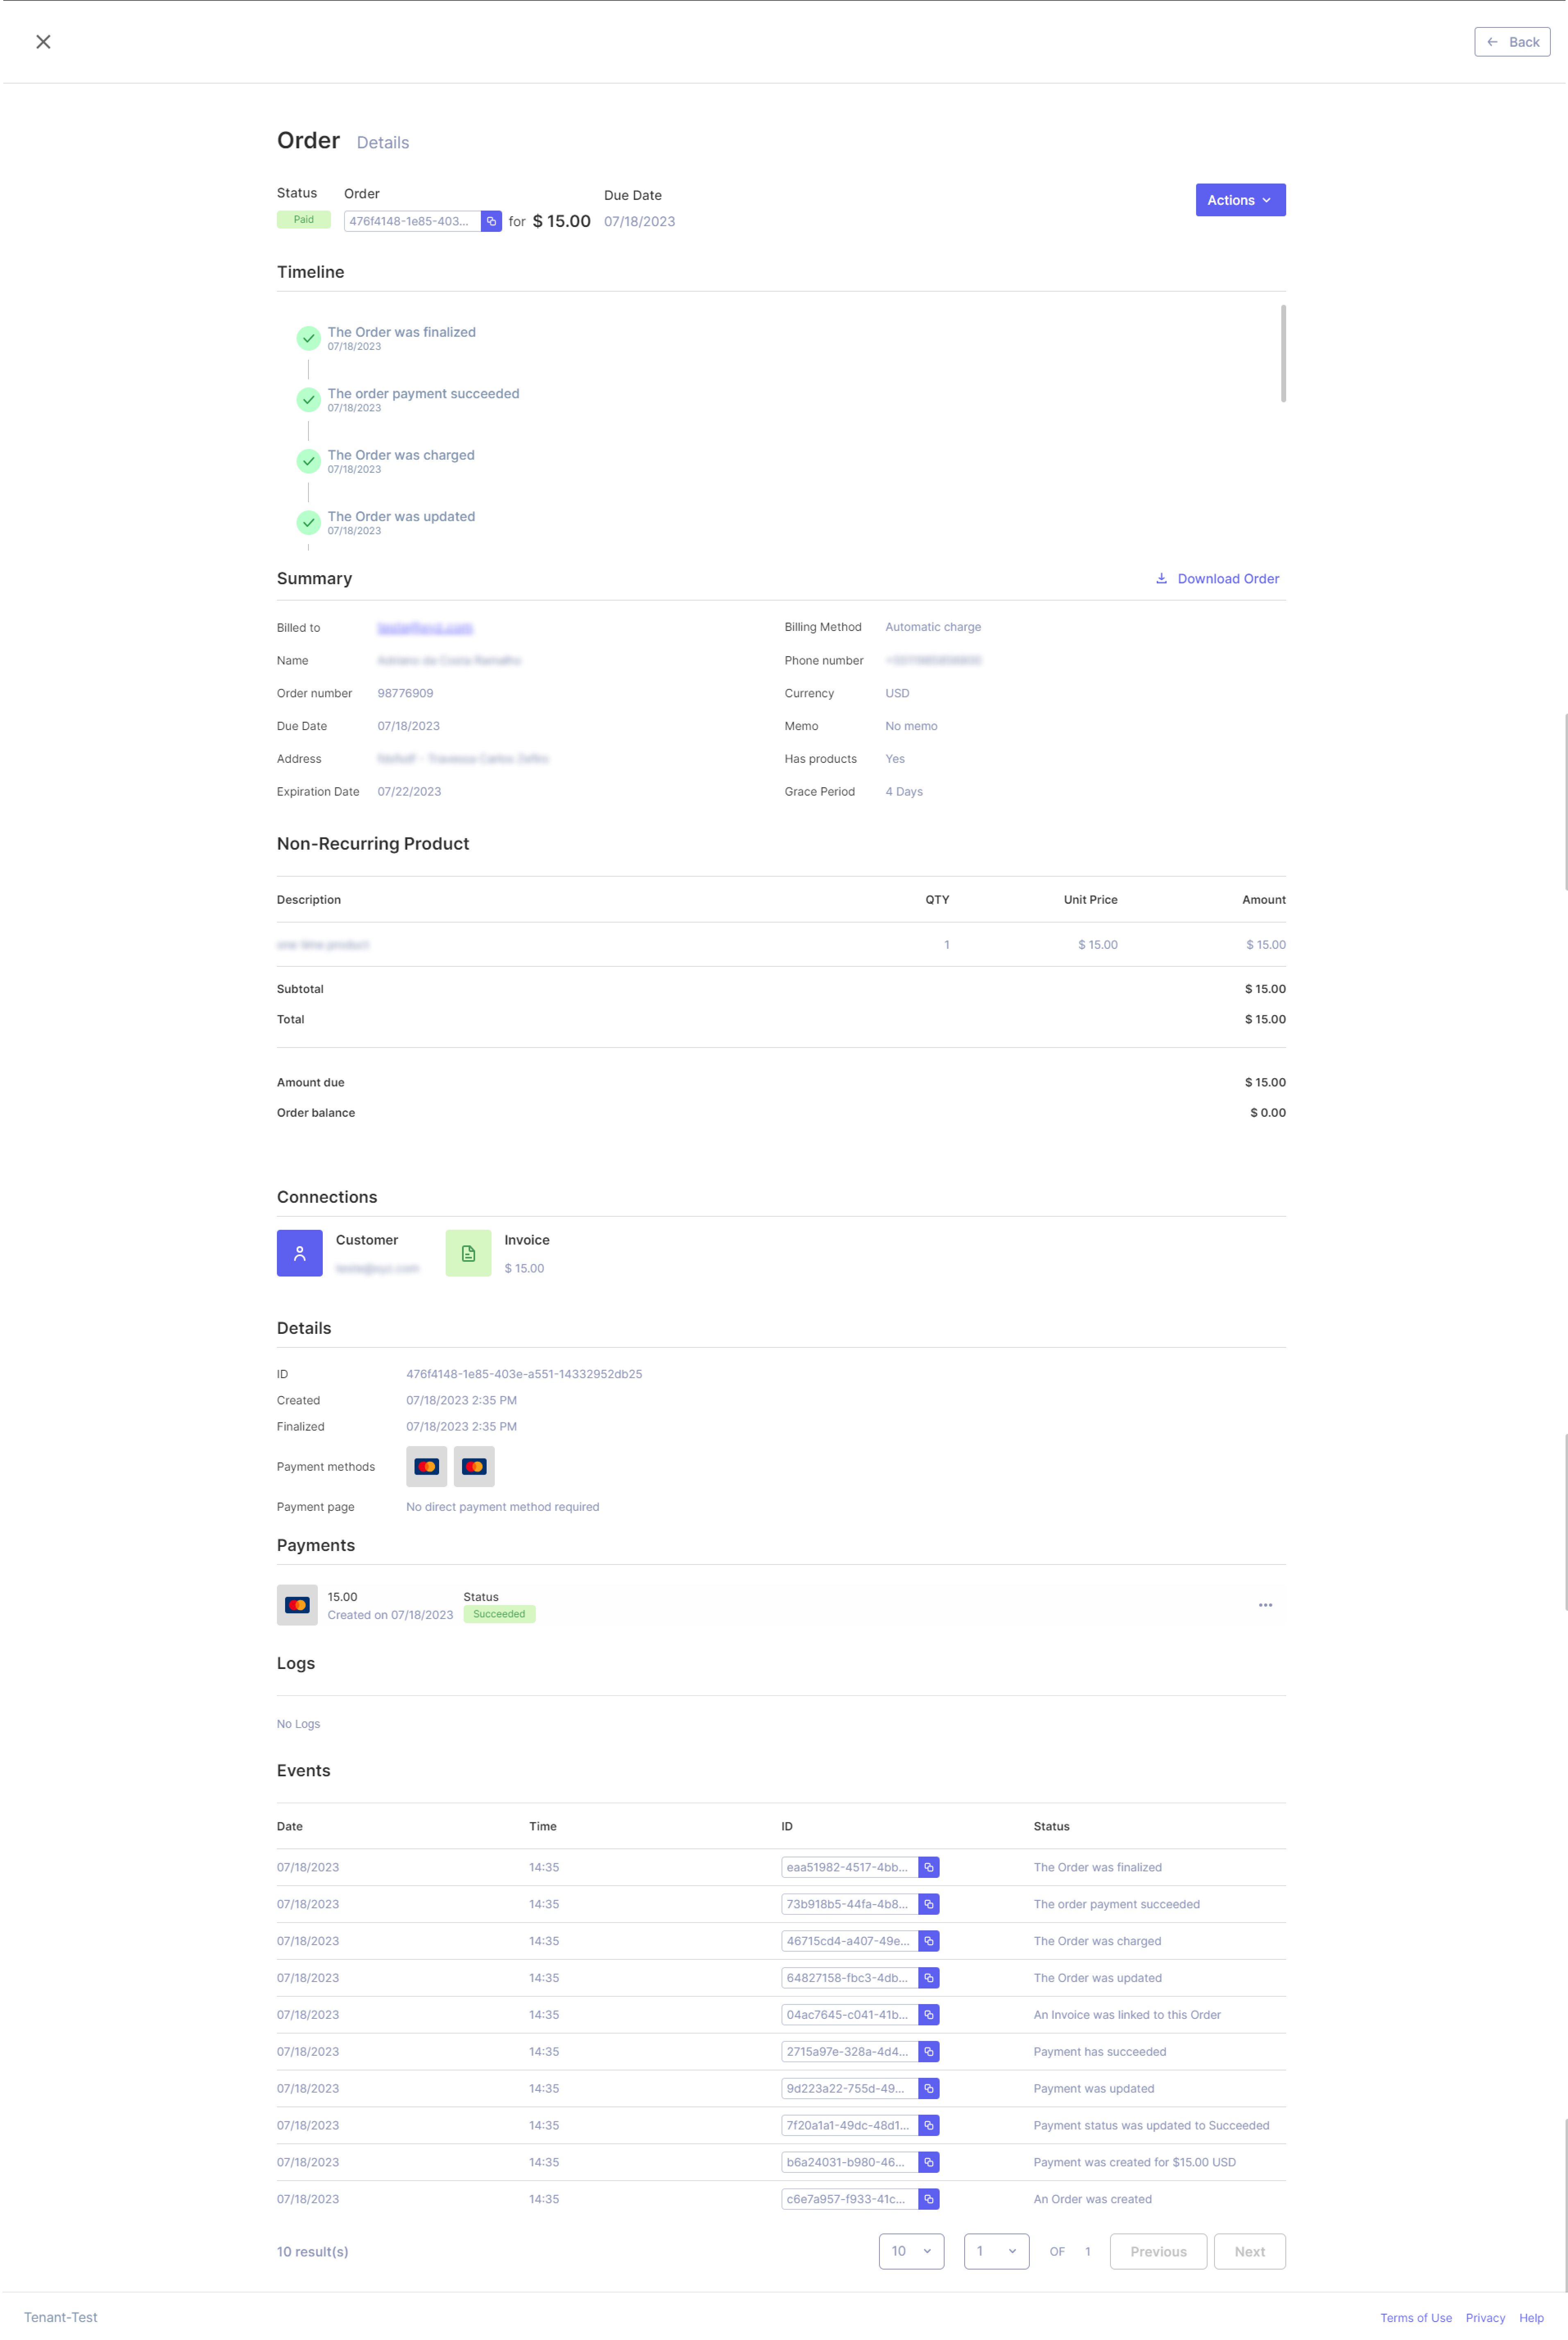Copy event ID 04ac7645-c041-41b...
1568x2340 pixels.
pyautogui.click(x=928, y=2015)
